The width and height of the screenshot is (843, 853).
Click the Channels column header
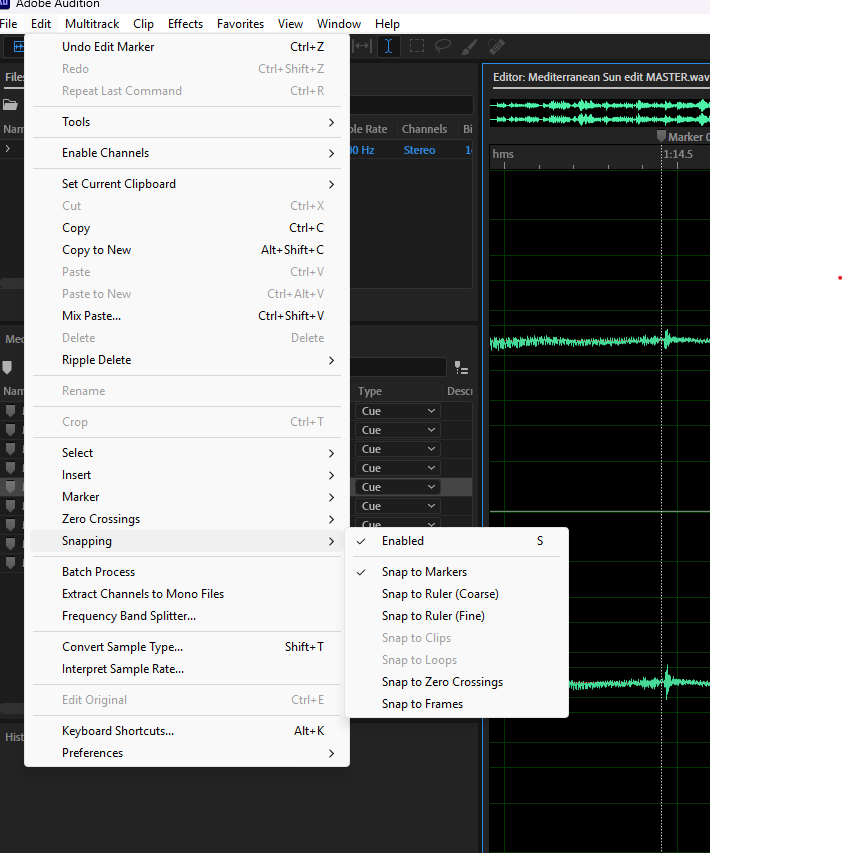[424, 129]
